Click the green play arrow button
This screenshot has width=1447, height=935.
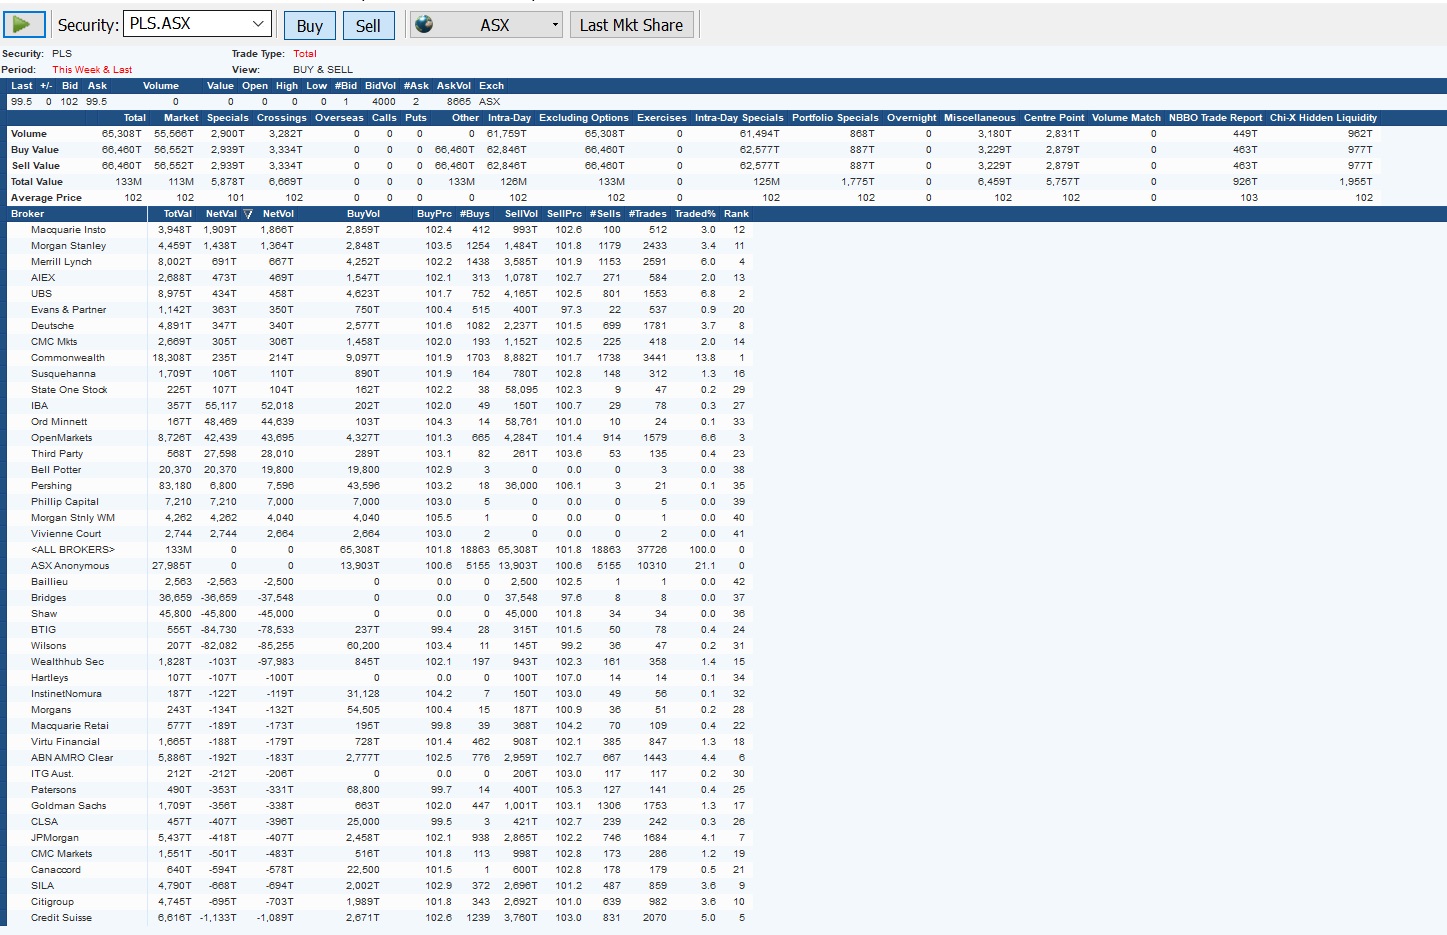coord(23,25)
